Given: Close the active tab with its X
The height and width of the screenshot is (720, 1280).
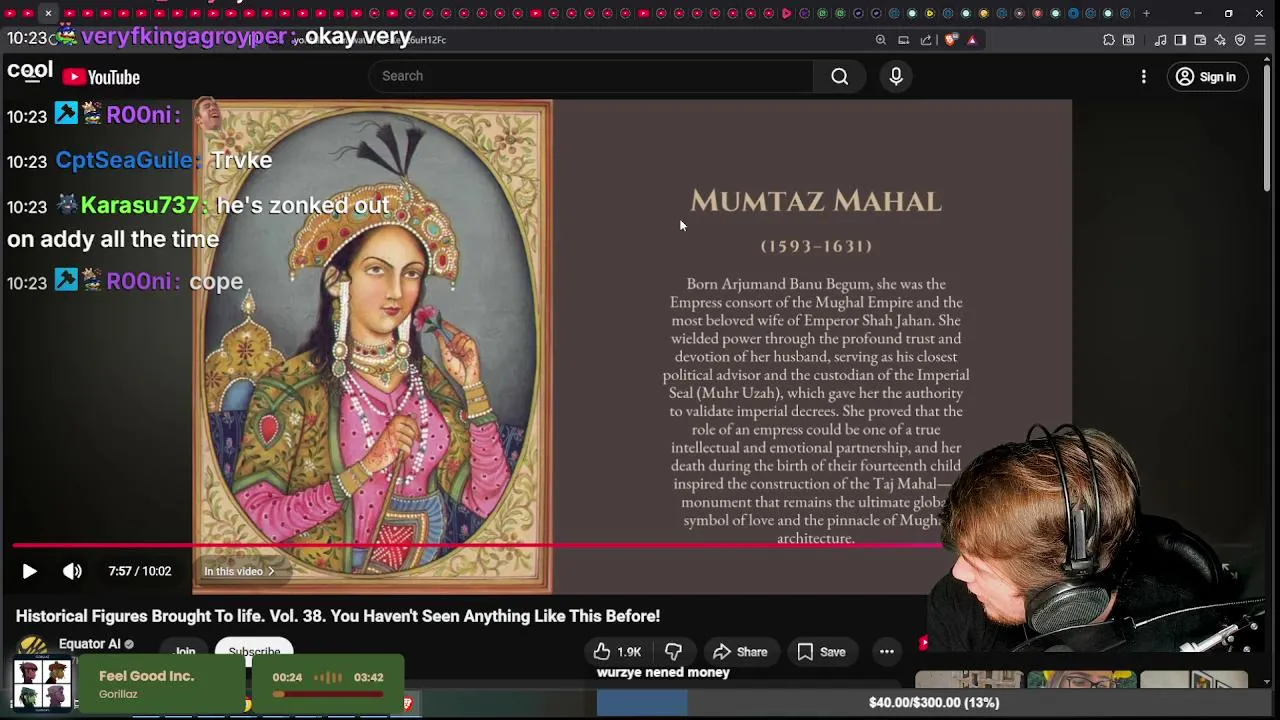Looking at the screenshot, I should point(48,13).
